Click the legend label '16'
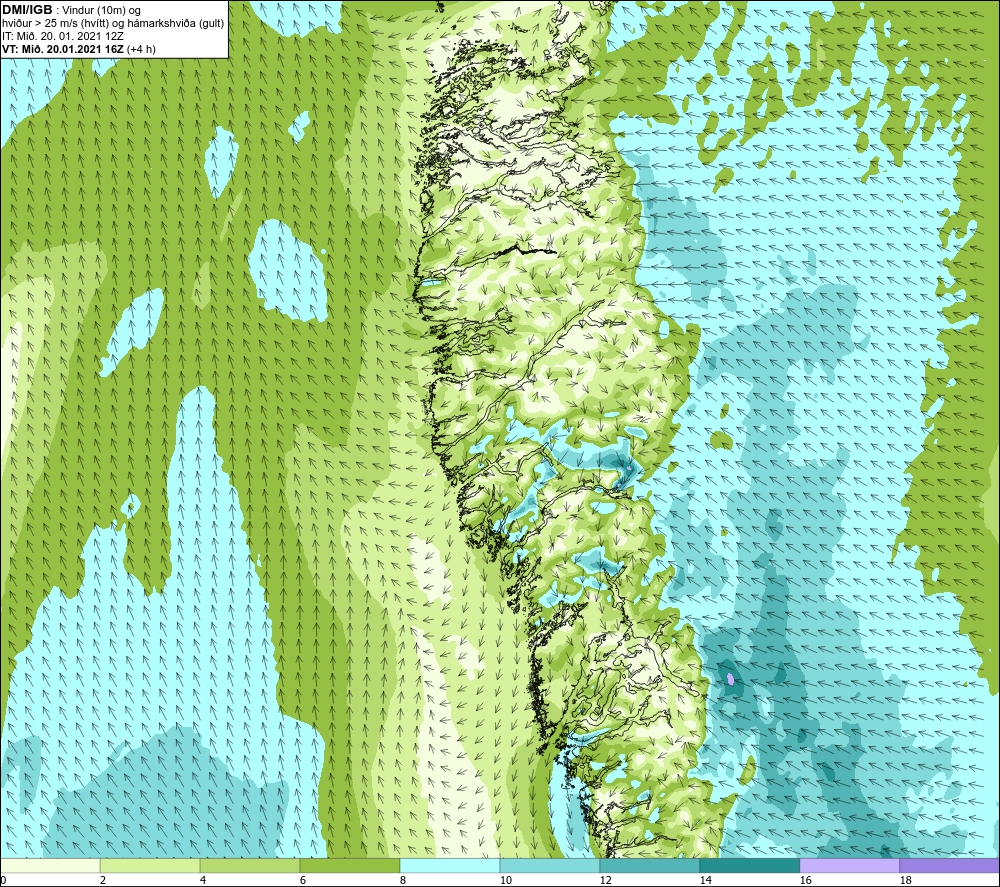Screen dimensions: 1000x887 pos(805,880)
